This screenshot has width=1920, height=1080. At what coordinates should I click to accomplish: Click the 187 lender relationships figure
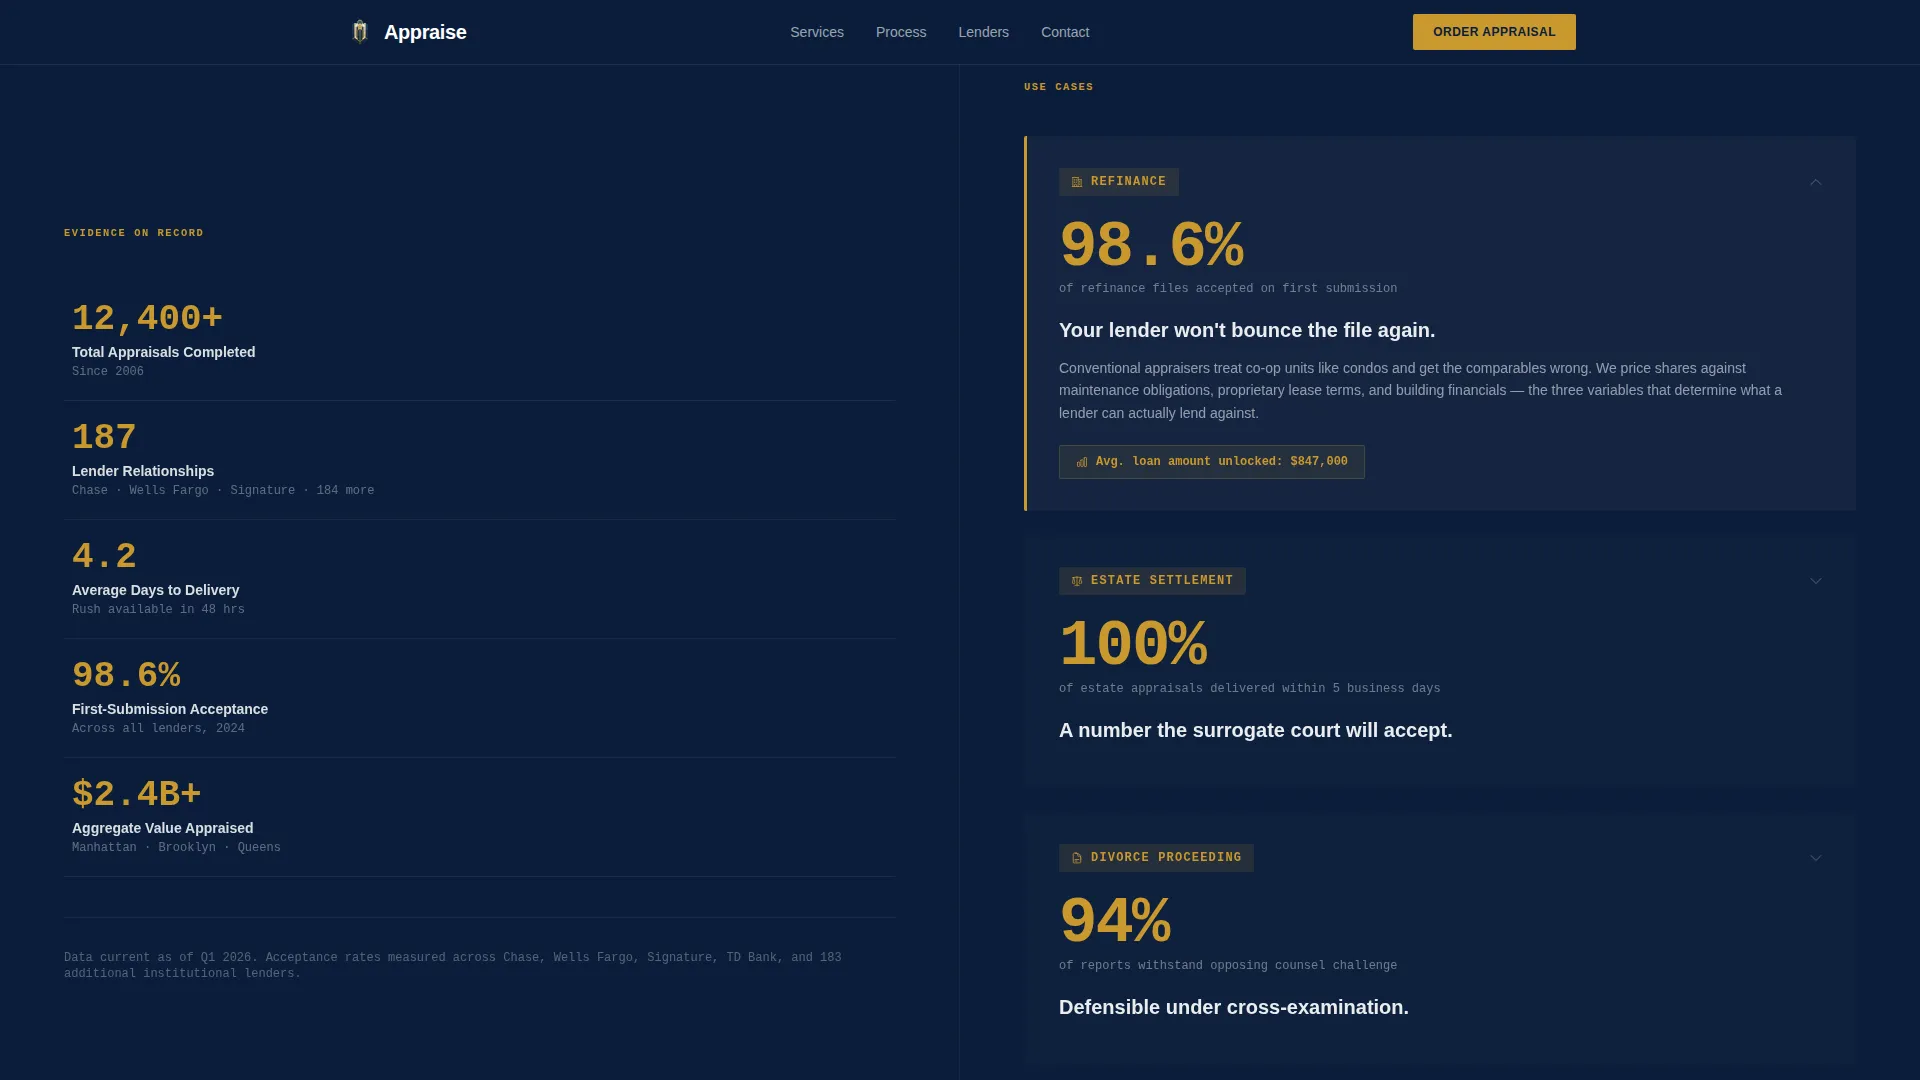tap(104, 438)
